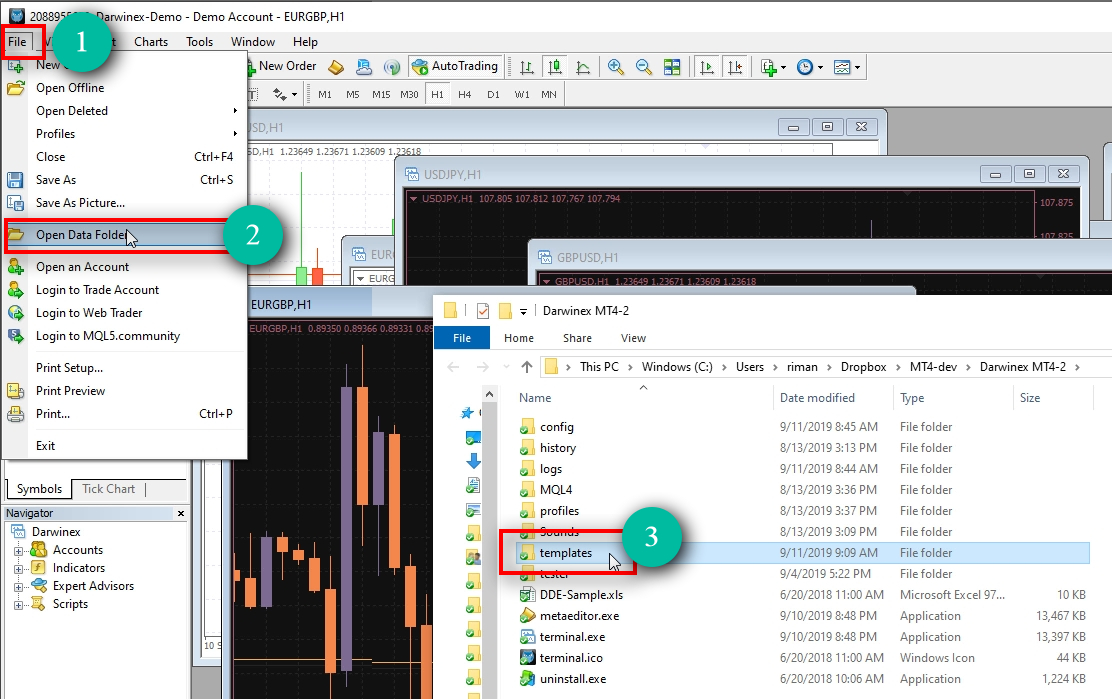The height and width of the screenshot is (699, 1112).
Task: Expand the Open Deleted submenu
Action: (125, 111)
